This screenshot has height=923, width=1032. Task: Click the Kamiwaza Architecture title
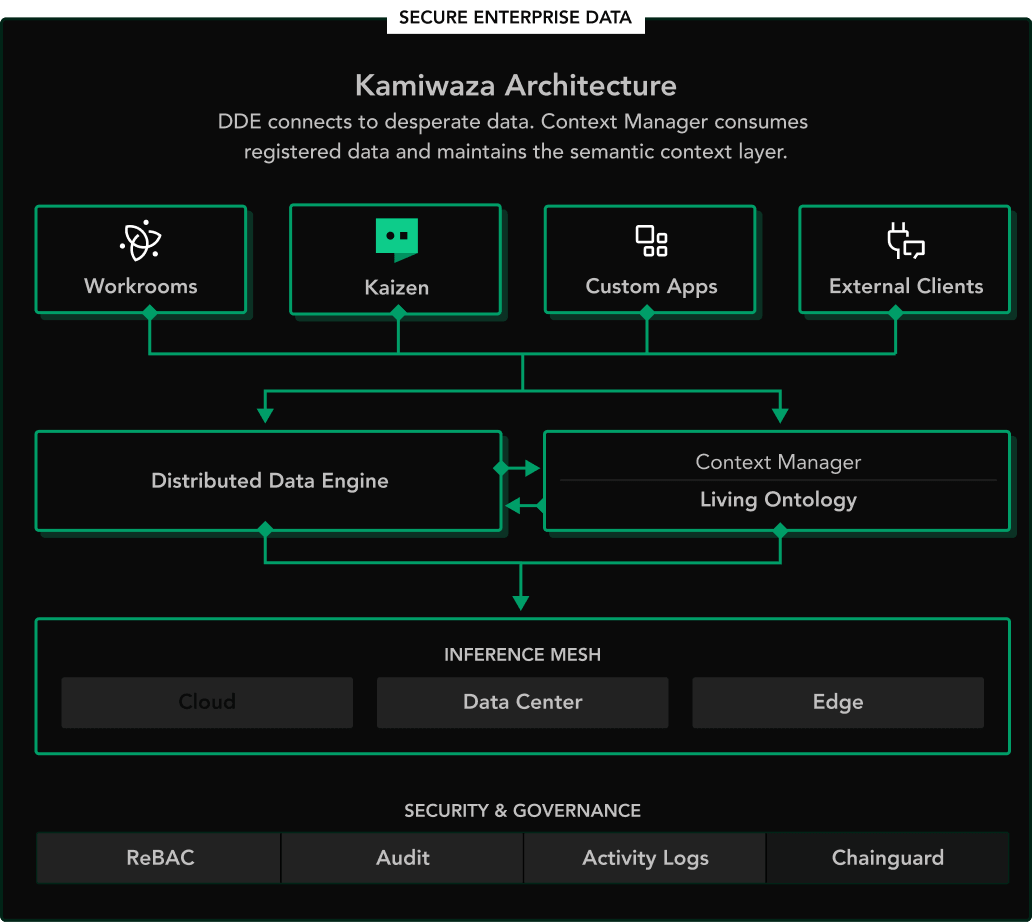click(x=516, y=86)
